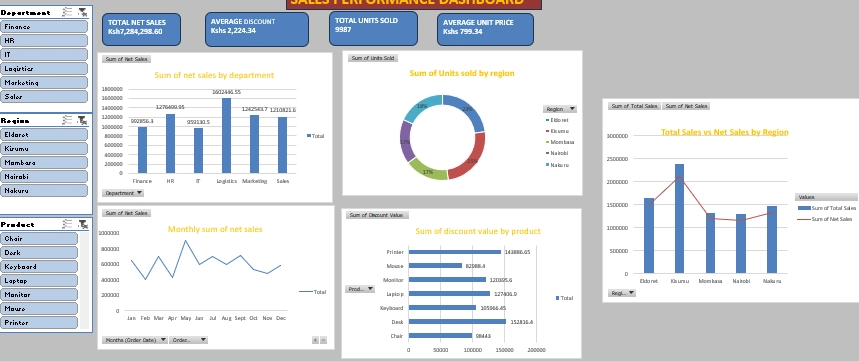
Task: Clear filter icon on Department slicer
Action: (x=82, y=12)
